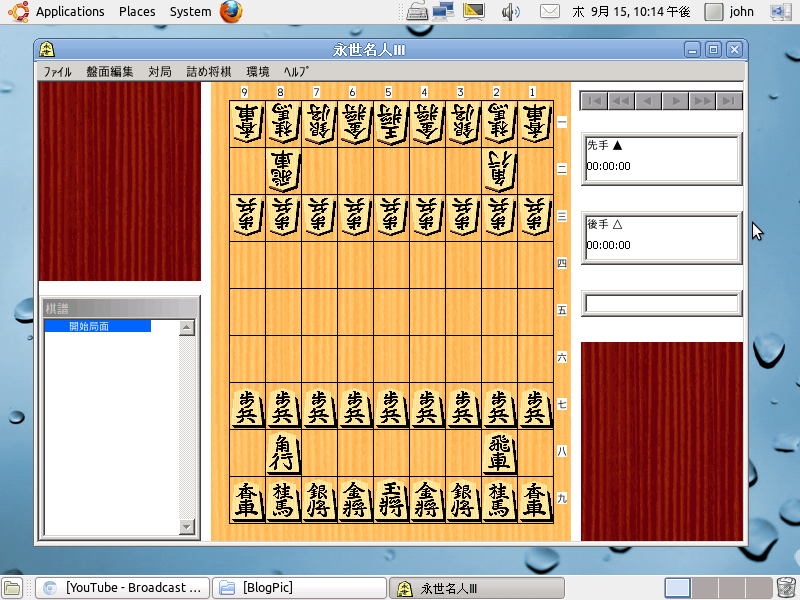The height and width of the screenshot is (600, 800).
Task: Select the white knight on 8一
Action: point(283,124)
